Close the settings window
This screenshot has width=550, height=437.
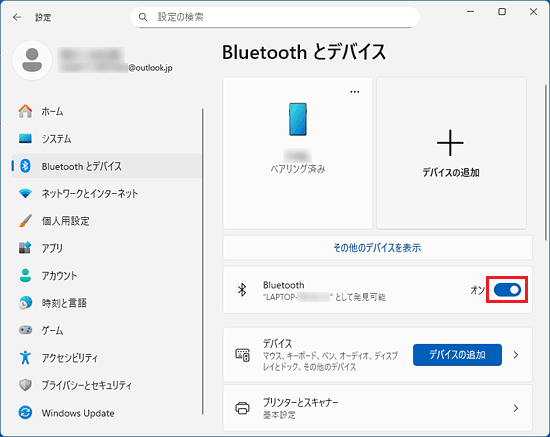533,12
